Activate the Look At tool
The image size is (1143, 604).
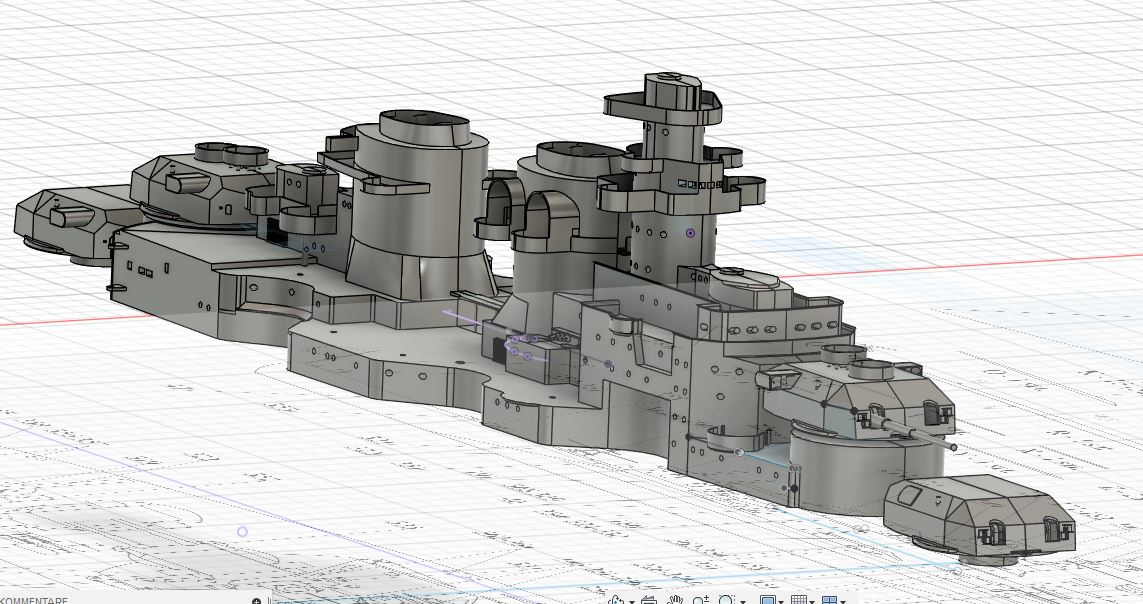point(649,600)
